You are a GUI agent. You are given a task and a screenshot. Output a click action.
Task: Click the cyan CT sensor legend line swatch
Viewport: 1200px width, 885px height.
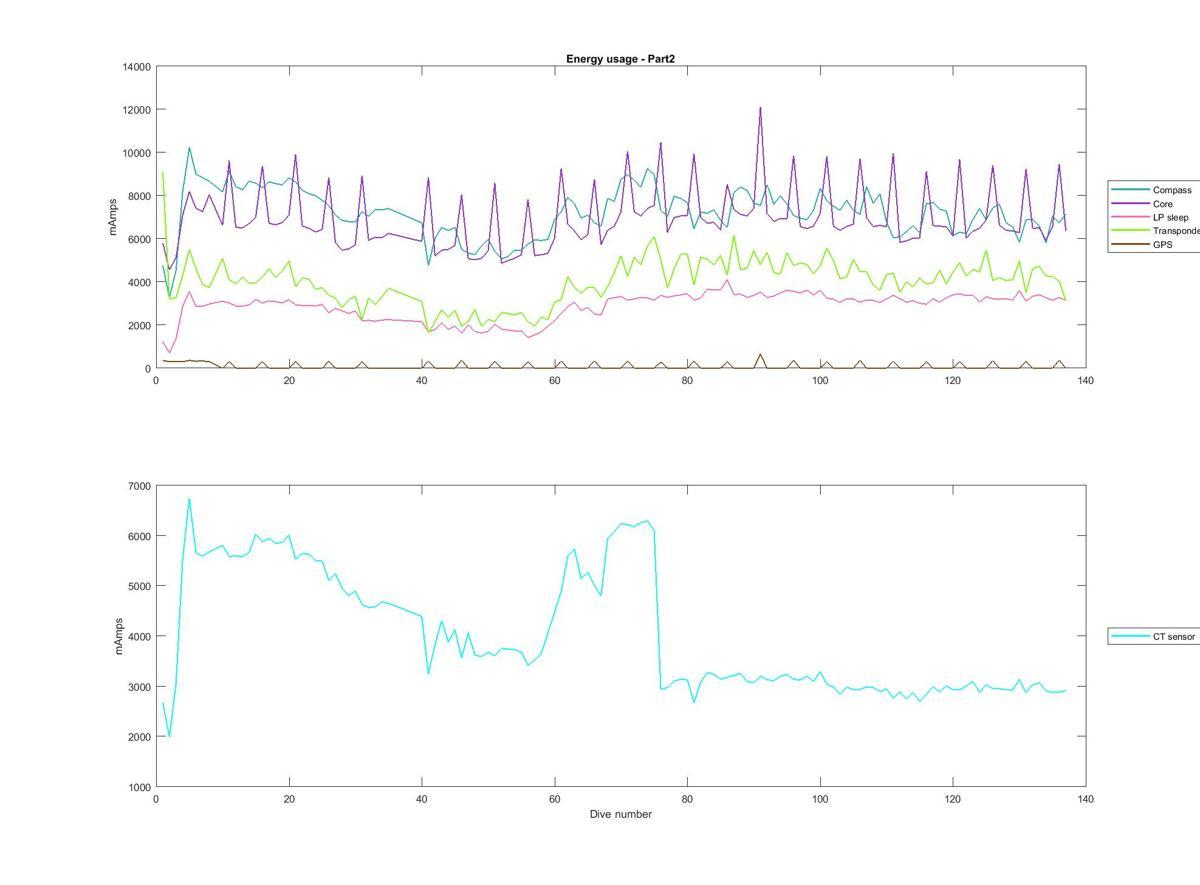[1130, 636]
